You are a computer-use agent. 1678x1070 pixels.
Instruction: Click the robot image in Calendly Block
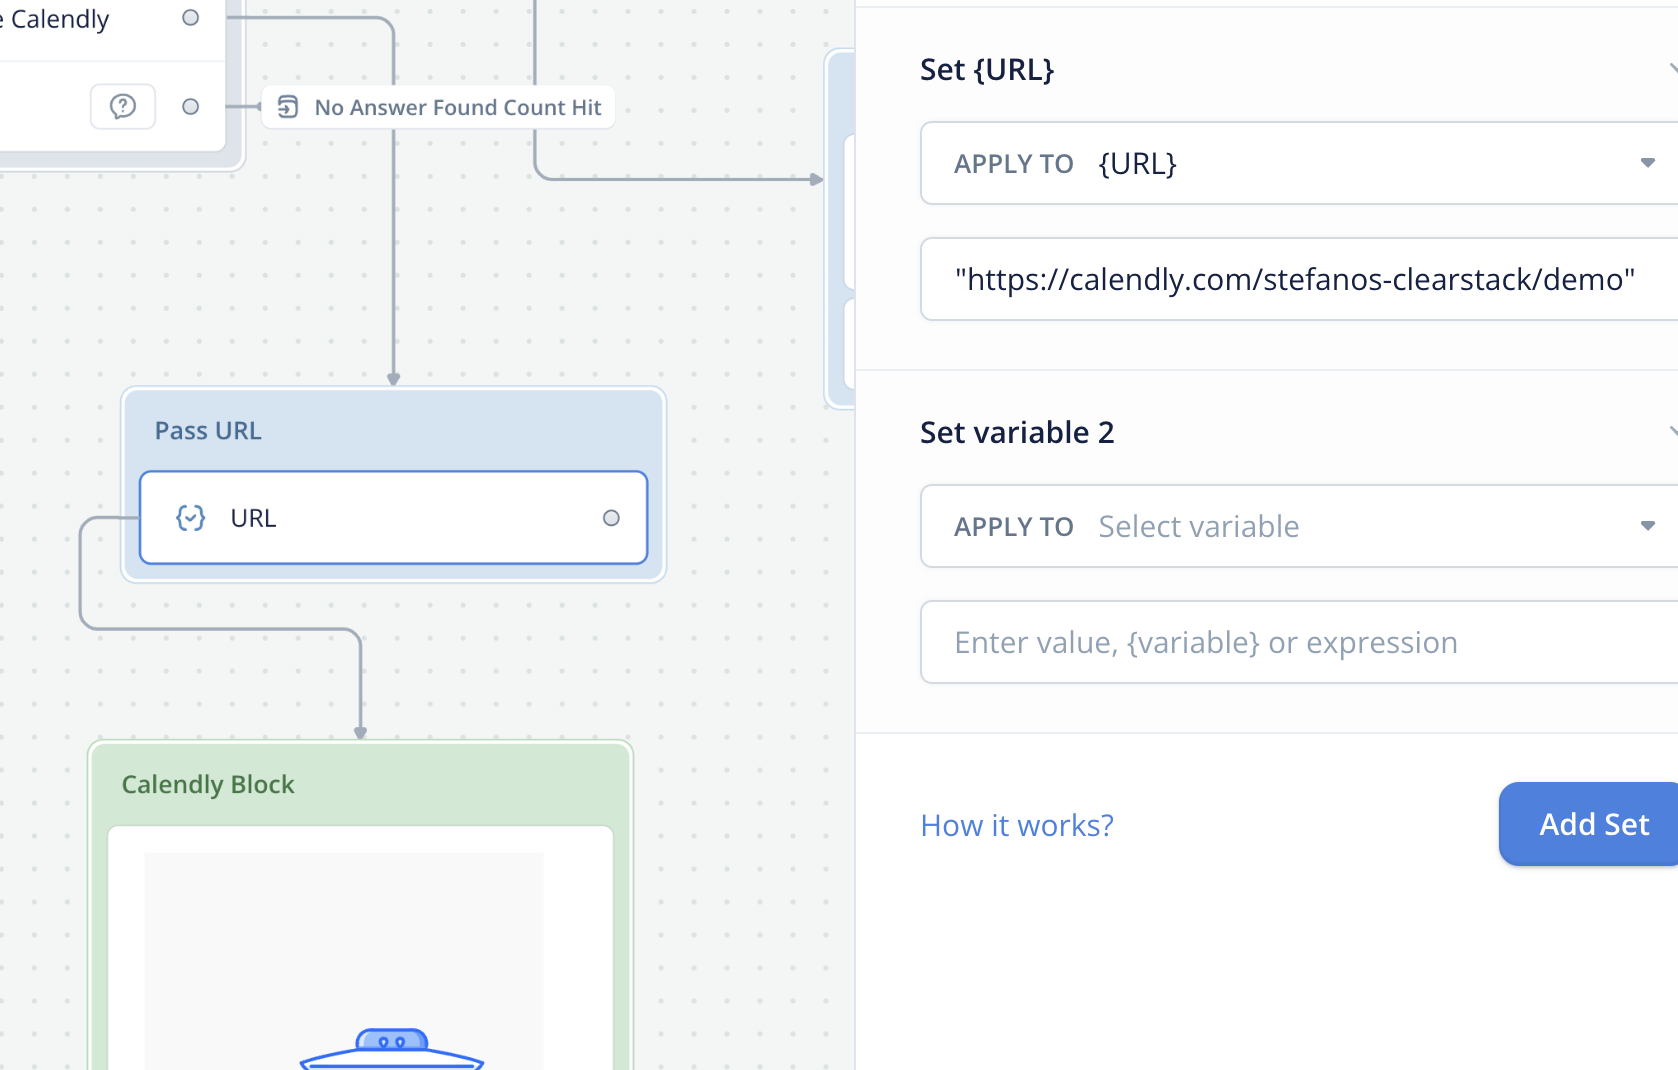pyautogui.click(x=392, y=1048)
